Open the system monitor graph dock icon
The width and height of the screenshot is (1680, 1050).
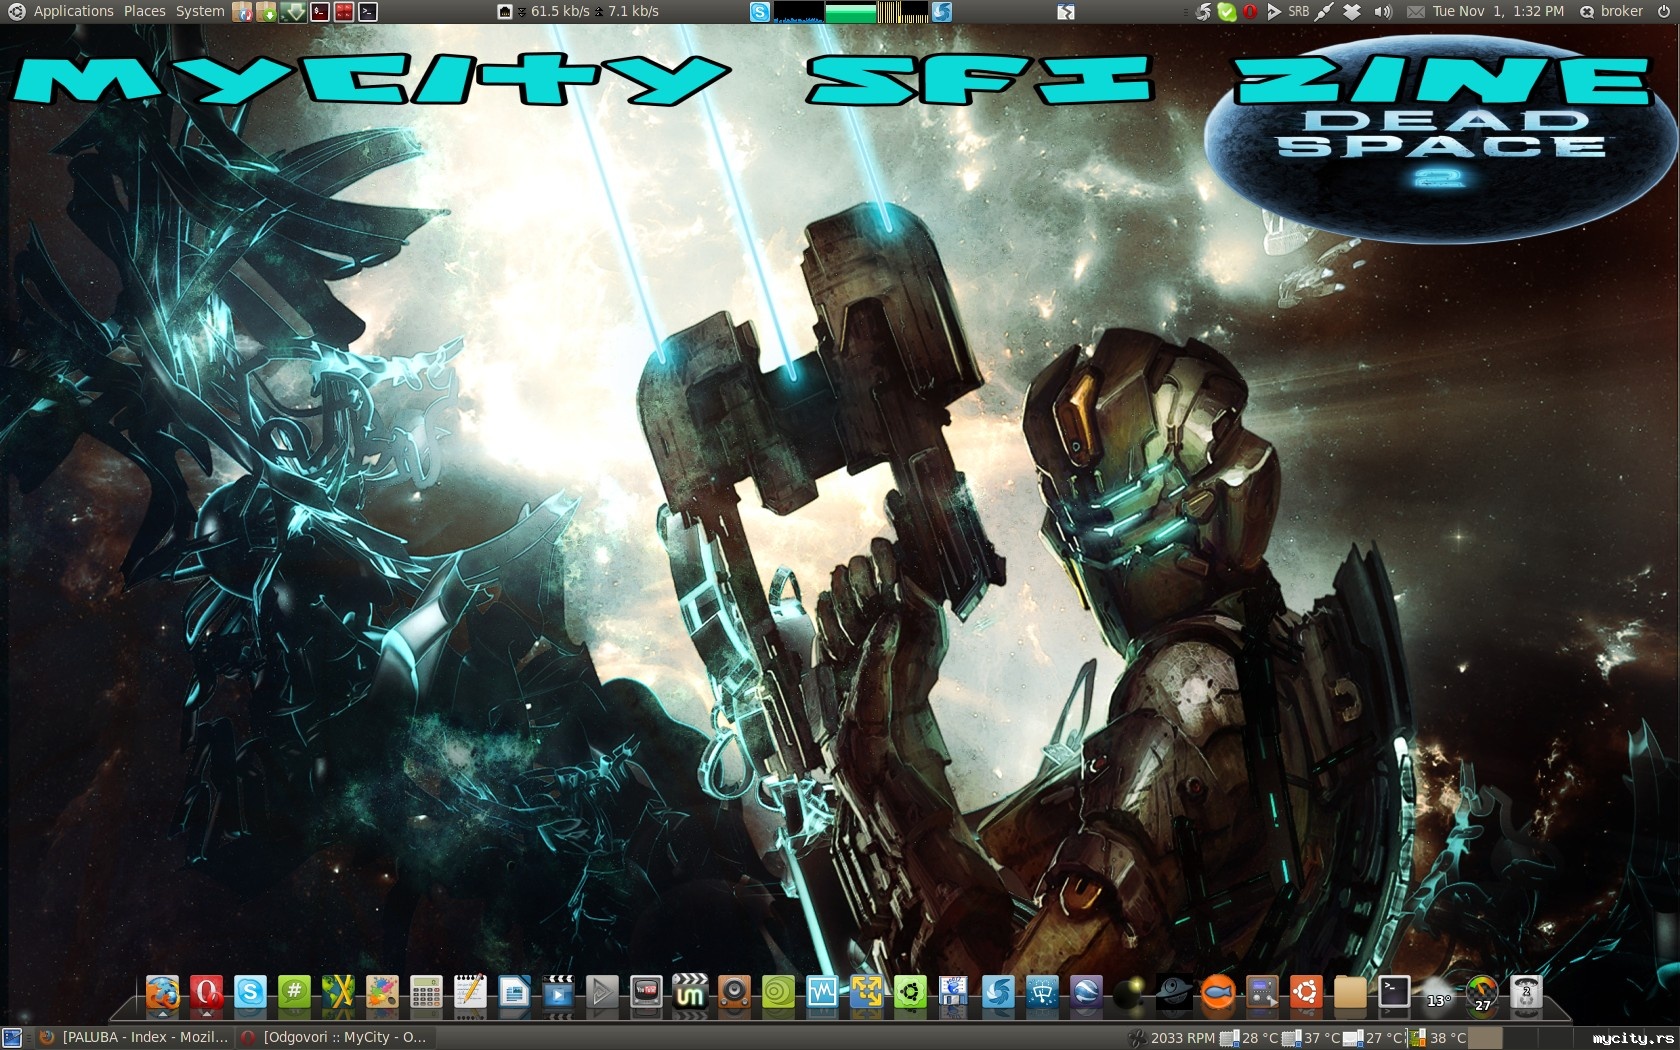pyautogui.click(x=822, y=993)
